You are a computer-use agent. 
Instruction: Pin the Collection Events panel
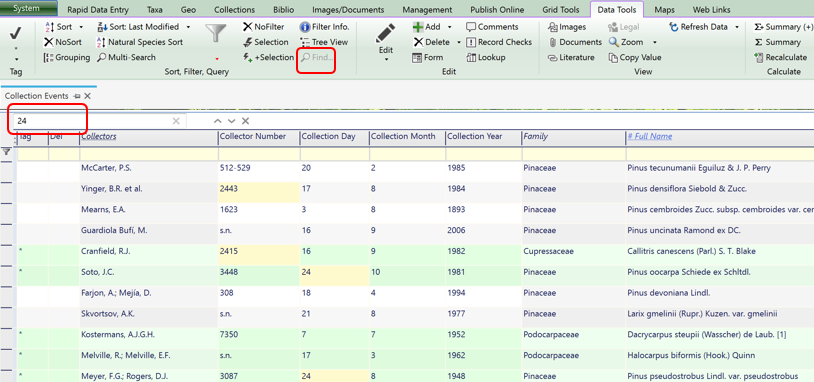[x=77, y=96]
